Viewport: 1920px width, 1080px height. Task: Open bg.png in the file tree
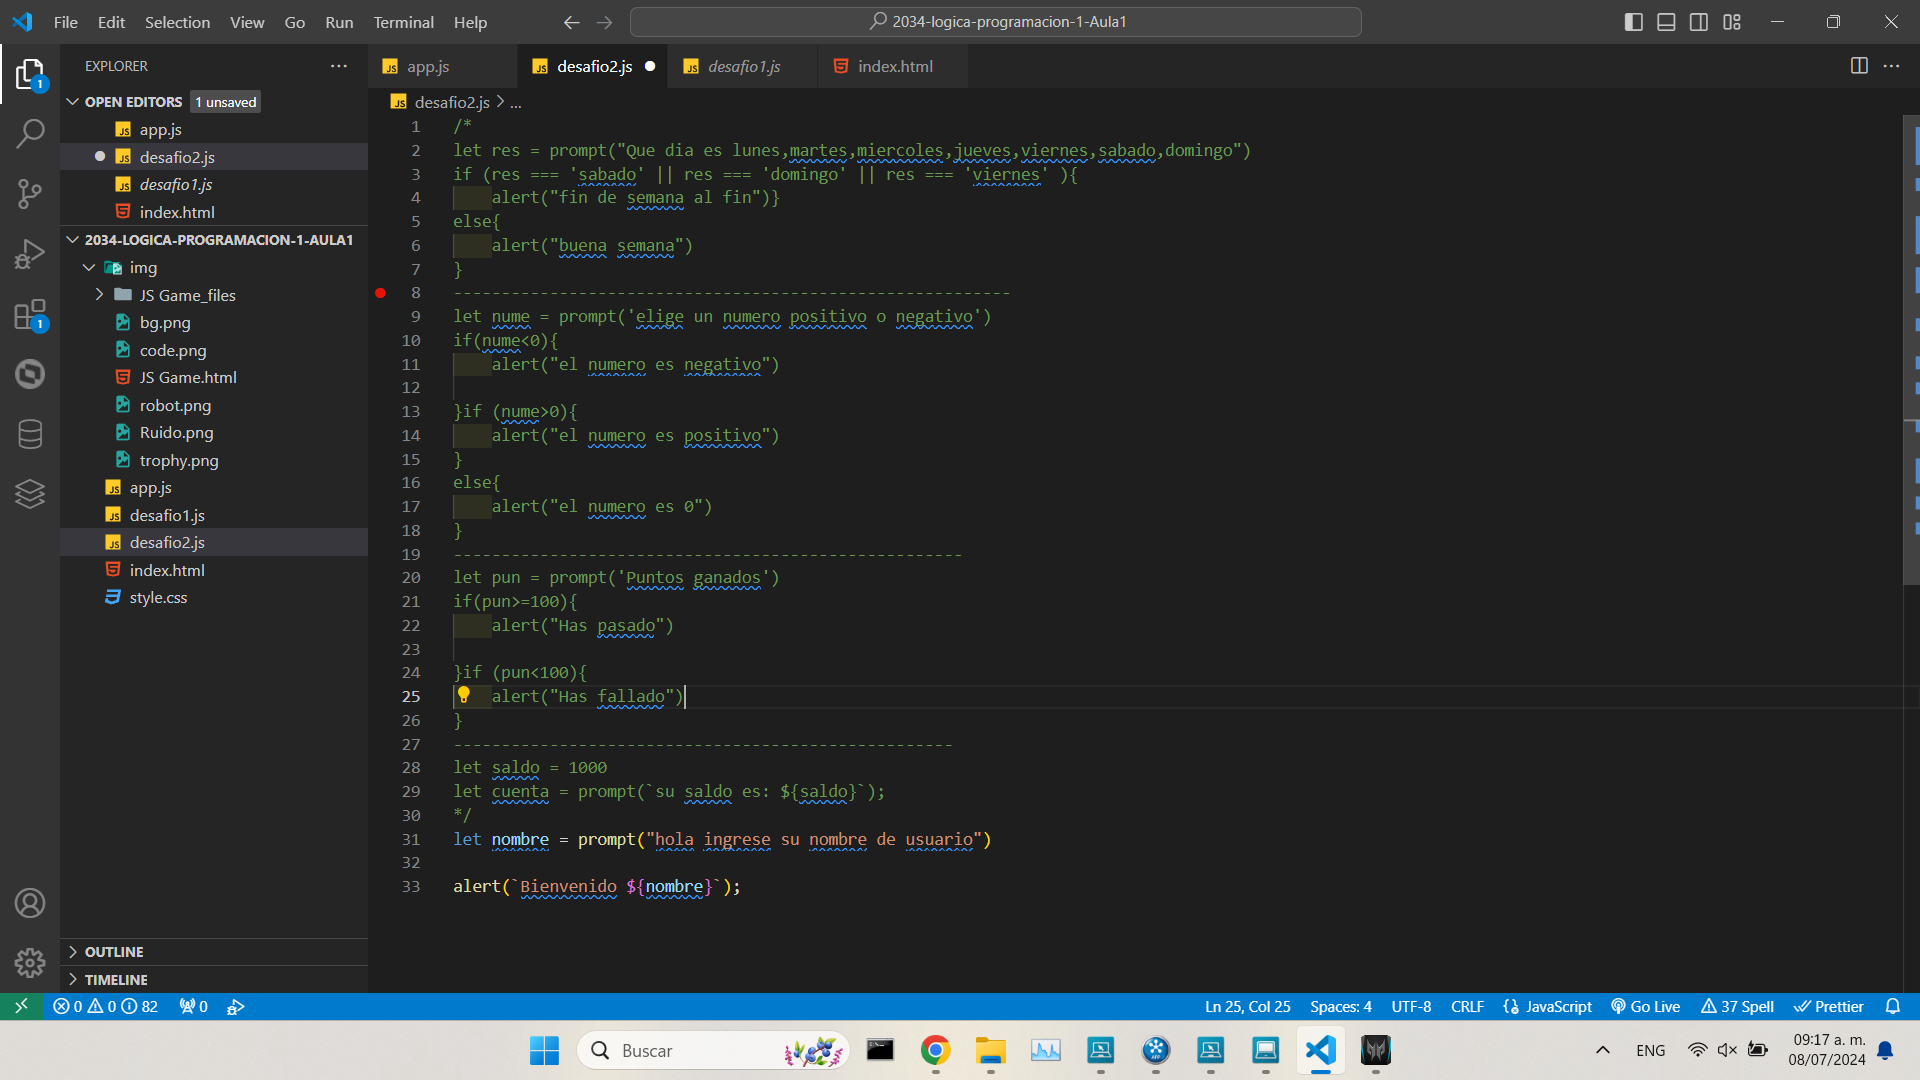tap(165, 322)
